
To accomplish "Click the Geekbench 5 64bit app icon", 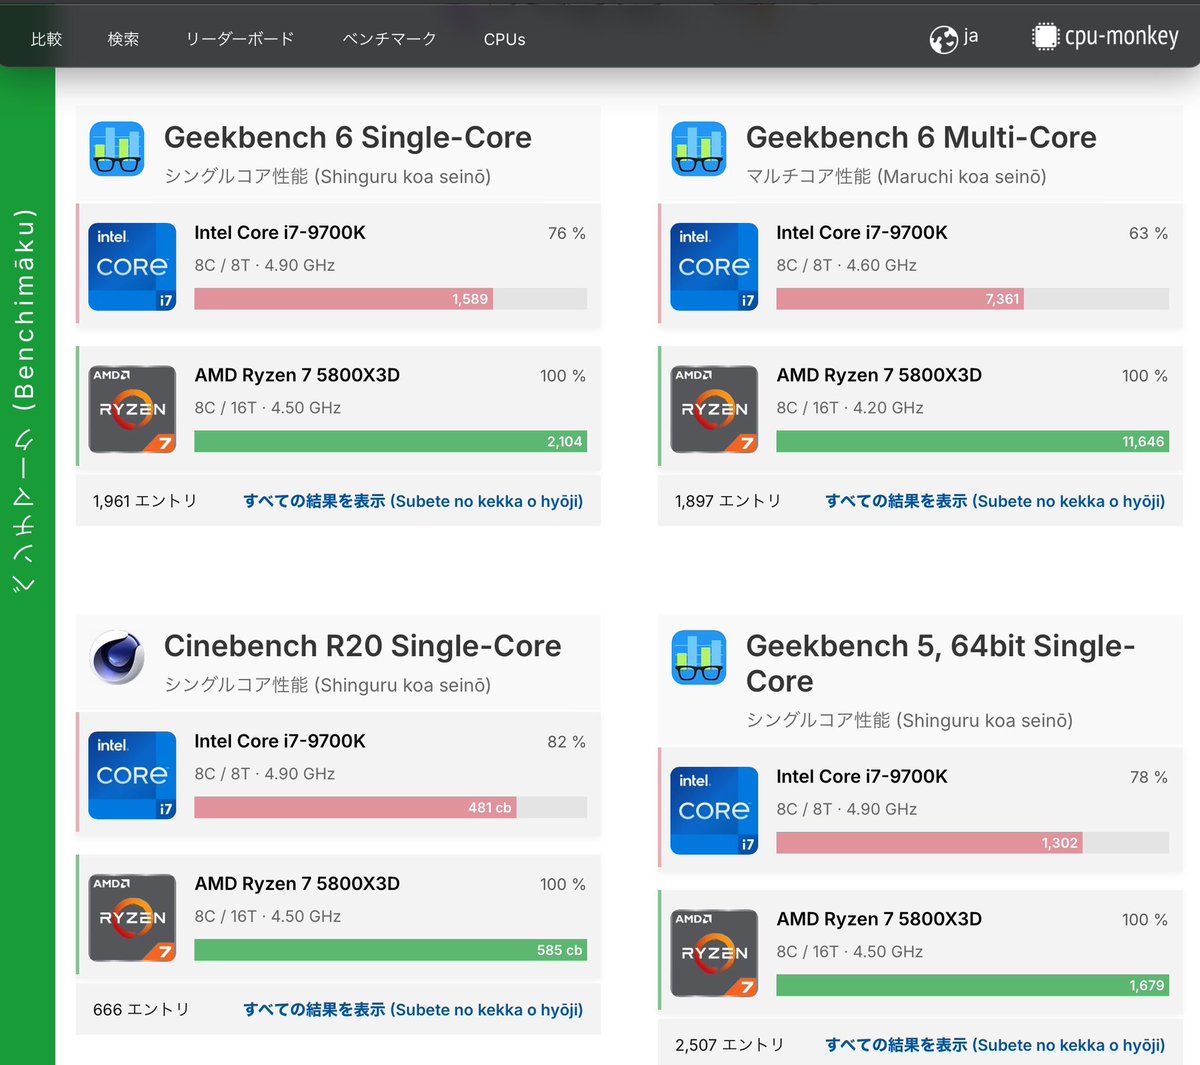I will (x=699, y=657).
